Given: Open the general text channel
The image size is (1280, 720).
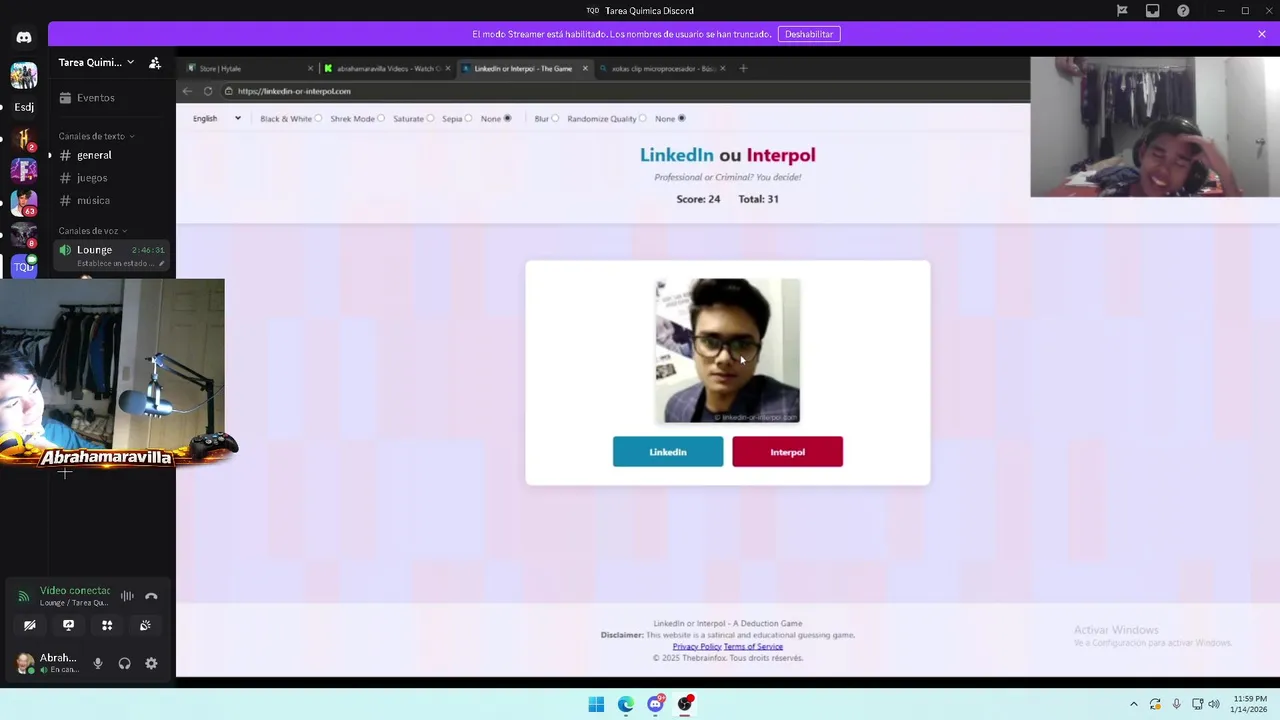Looking at the screenshot, I should (112, 155).
